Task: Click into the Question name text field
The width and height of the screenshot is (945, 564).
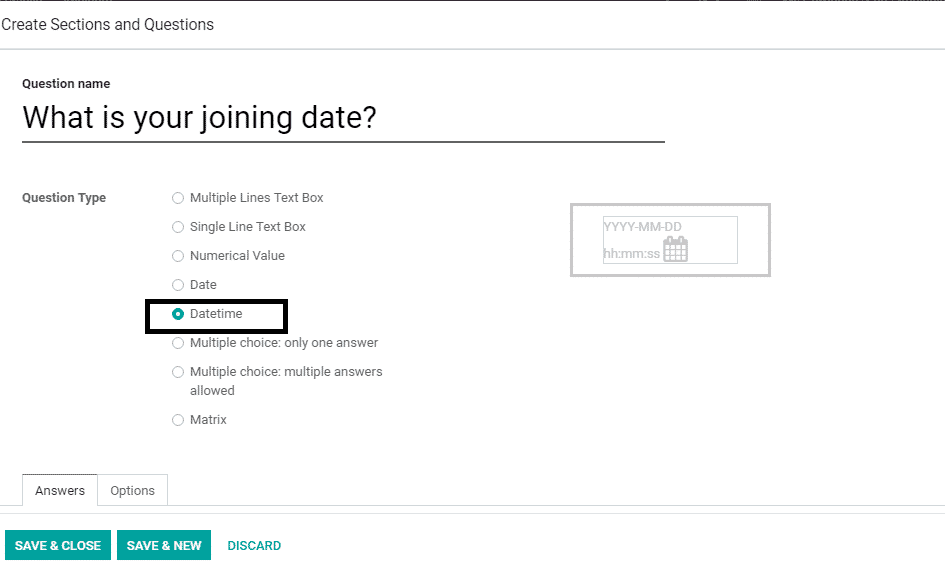Action: [x=342, y=118]
